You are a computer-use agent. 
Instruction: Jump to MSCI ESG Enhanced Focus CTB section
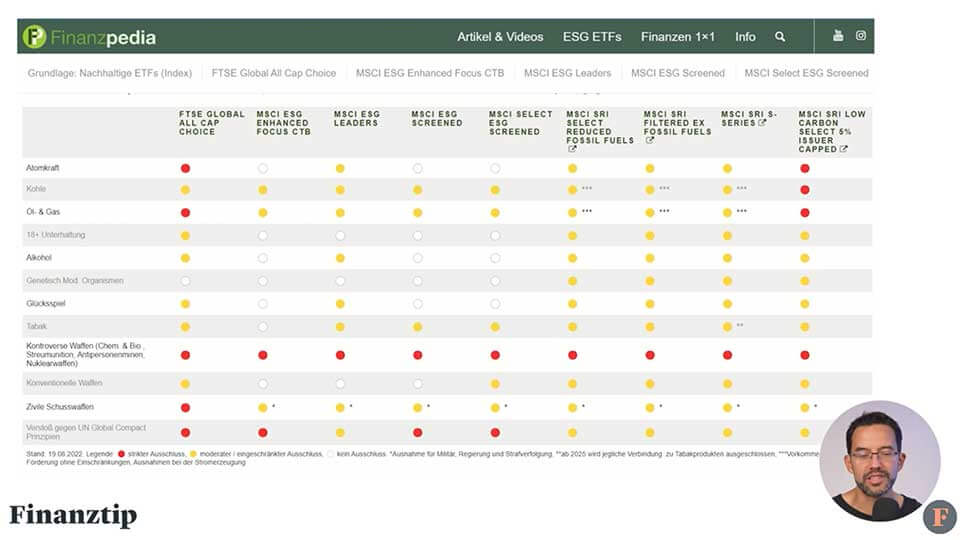(x=430, y=73)
